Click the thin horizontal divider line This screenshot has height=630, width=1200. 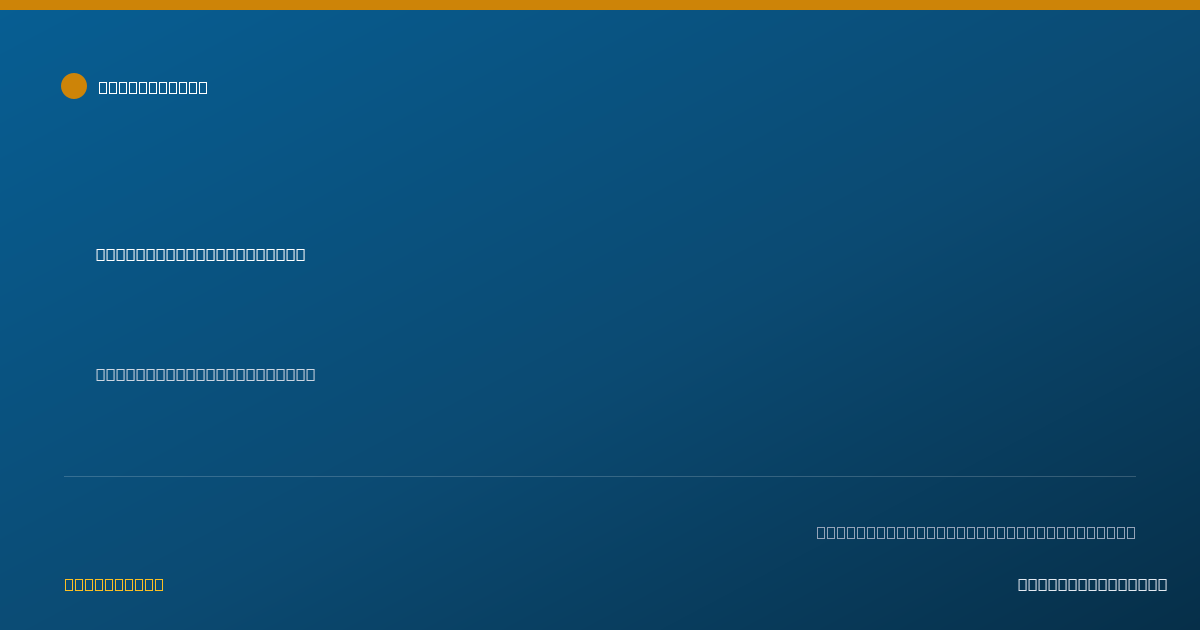pyautogui.click(x=600, y=476)
